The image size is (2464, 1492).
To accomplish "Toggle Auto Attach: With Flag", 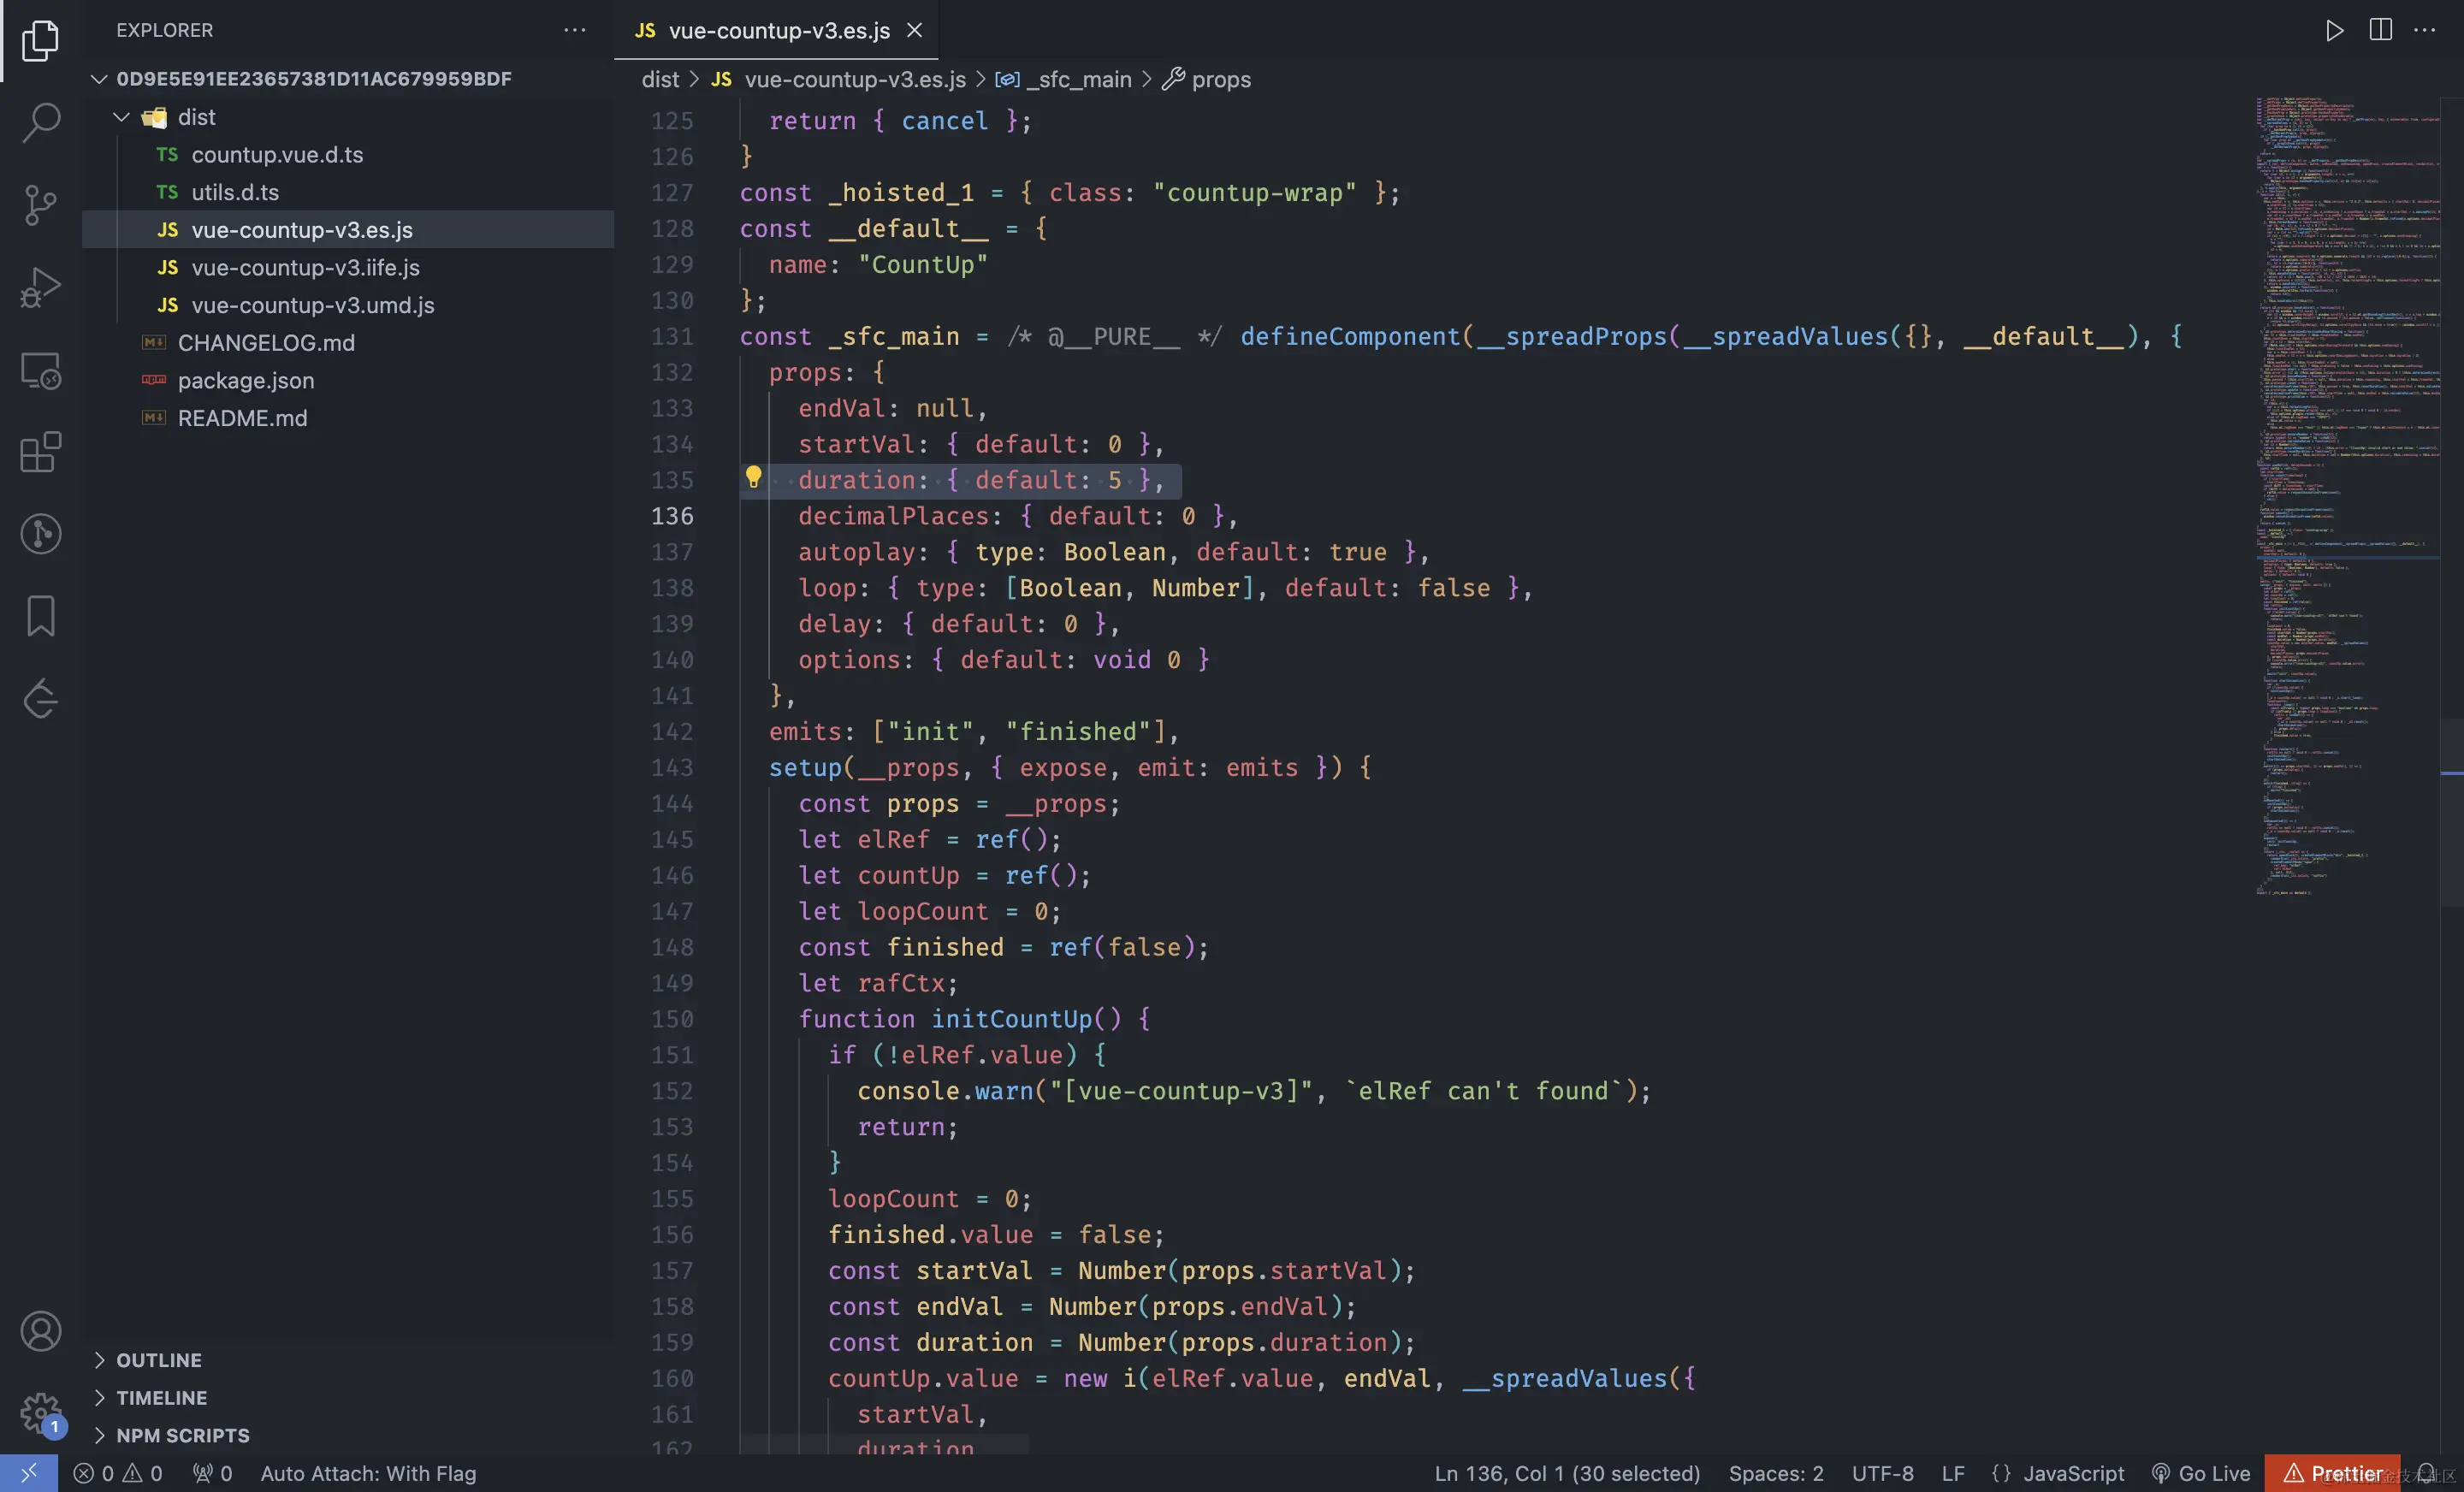I will (368, 1473).
